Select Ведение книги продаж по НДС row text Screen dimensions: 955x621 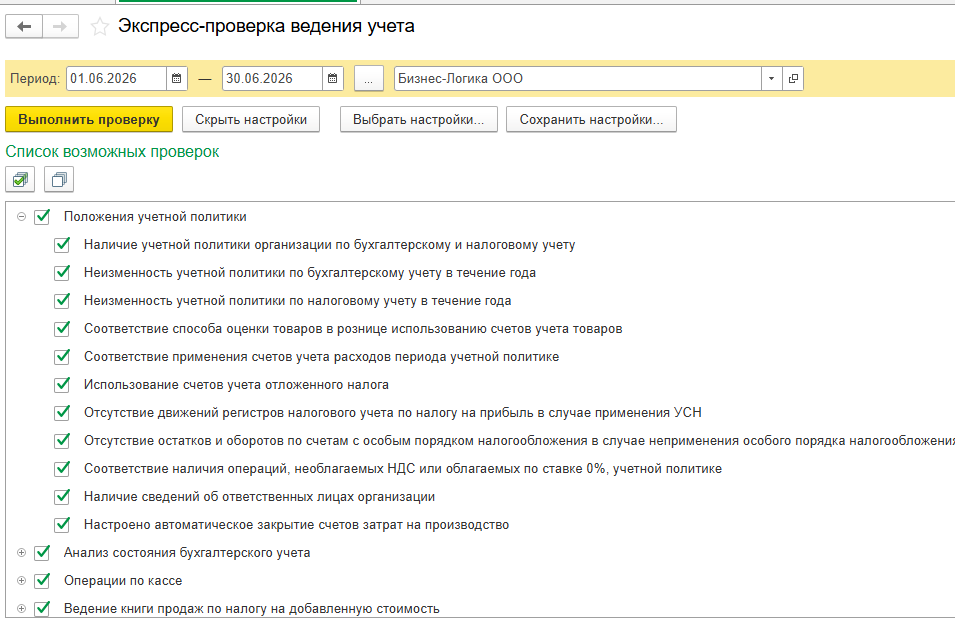[252, 609]
